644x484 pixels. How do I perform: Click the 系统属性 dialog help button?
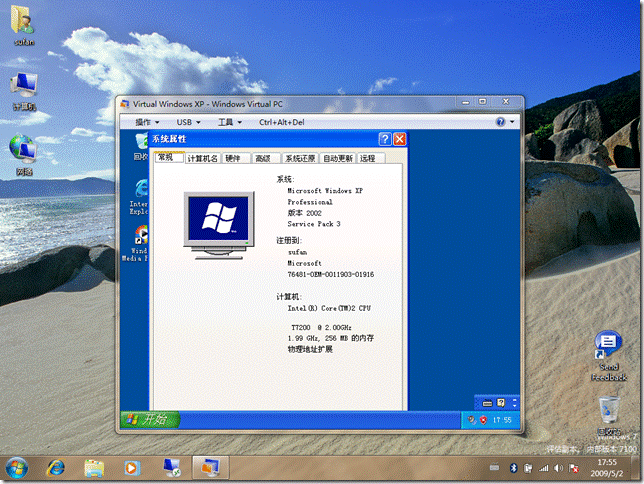click(x=385, y=139)
